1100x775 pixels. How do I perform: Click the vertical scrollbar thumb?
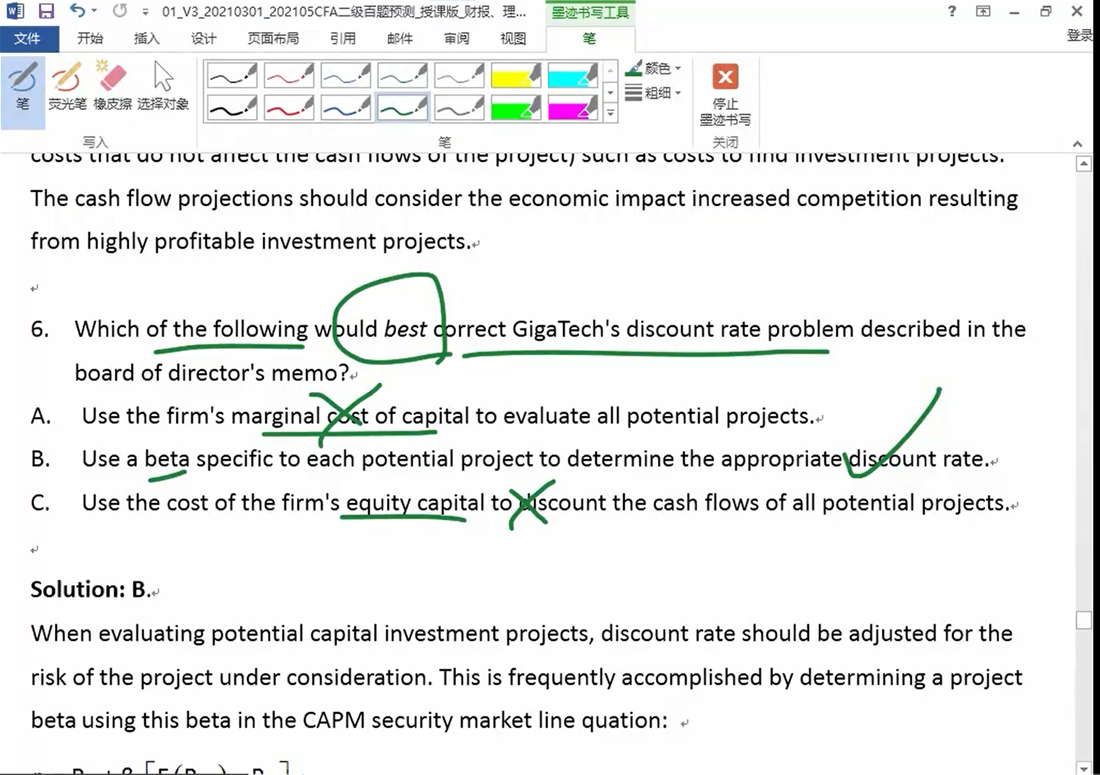[x=1084, y=620]
